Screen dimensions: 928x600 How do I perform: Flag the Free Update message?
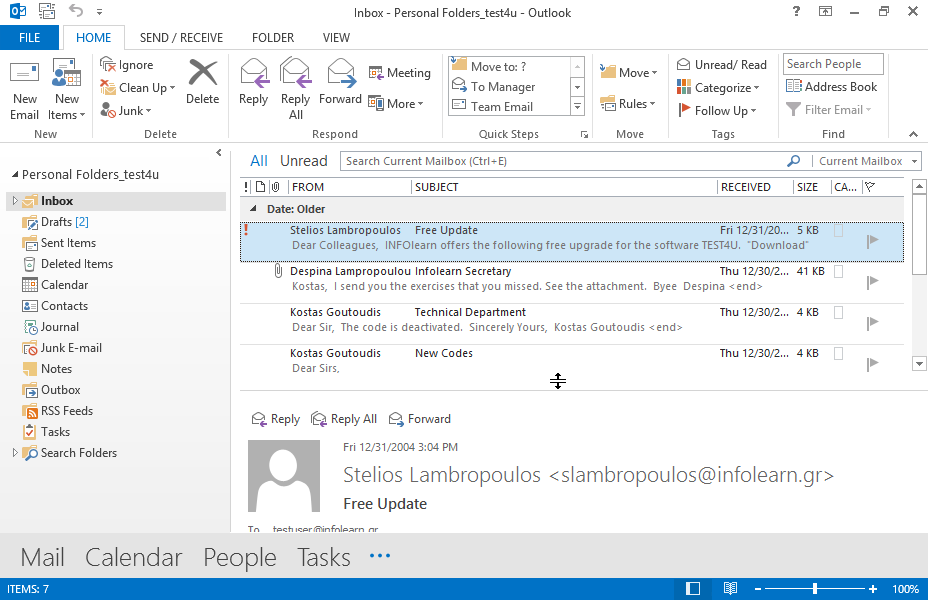coord(872,241)
